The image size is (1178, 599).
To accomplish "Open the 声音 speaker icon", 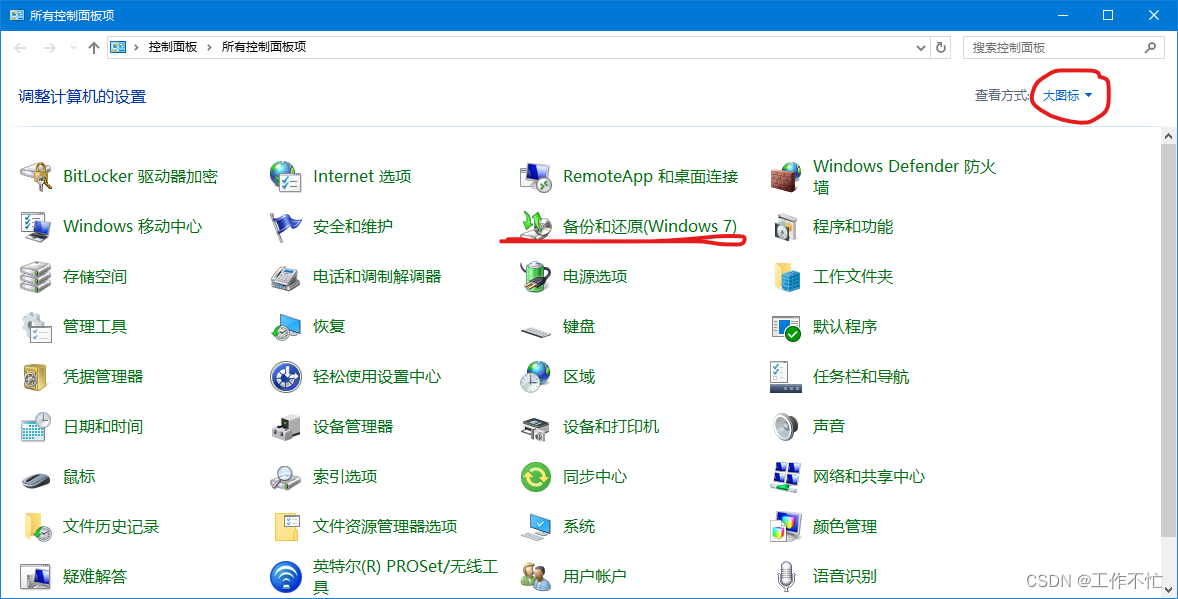I will pyautogui.click(x=786, y=427).
